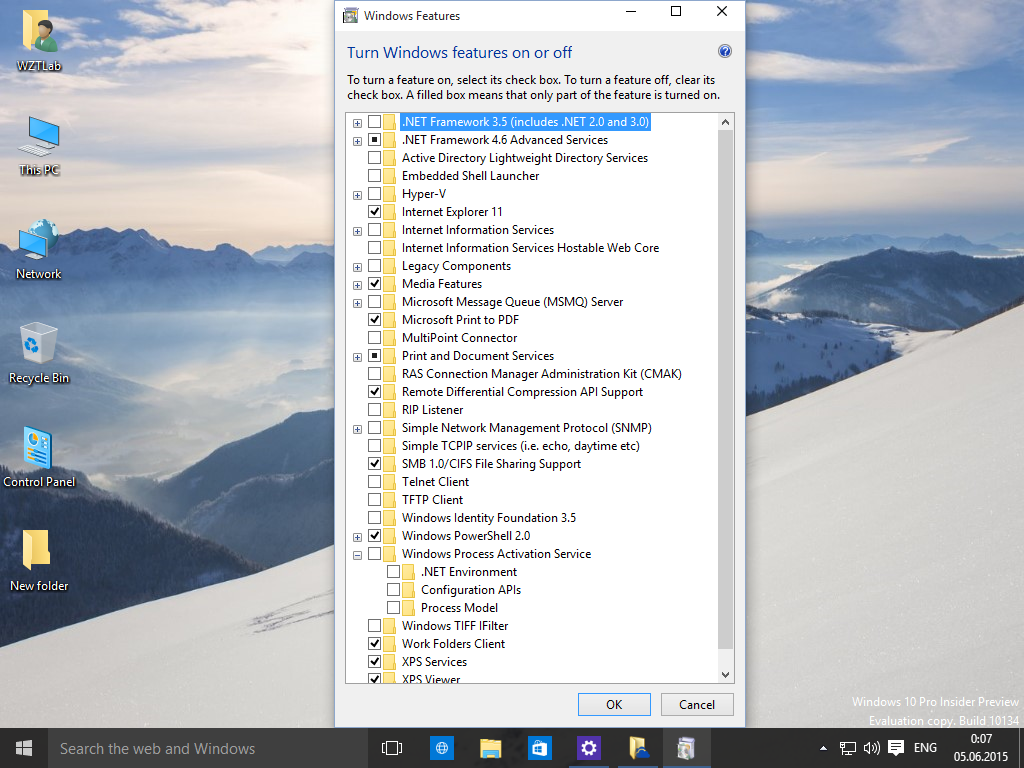
Task: Launch the browser globe icon on taskbar
Action: coord(441,748)
